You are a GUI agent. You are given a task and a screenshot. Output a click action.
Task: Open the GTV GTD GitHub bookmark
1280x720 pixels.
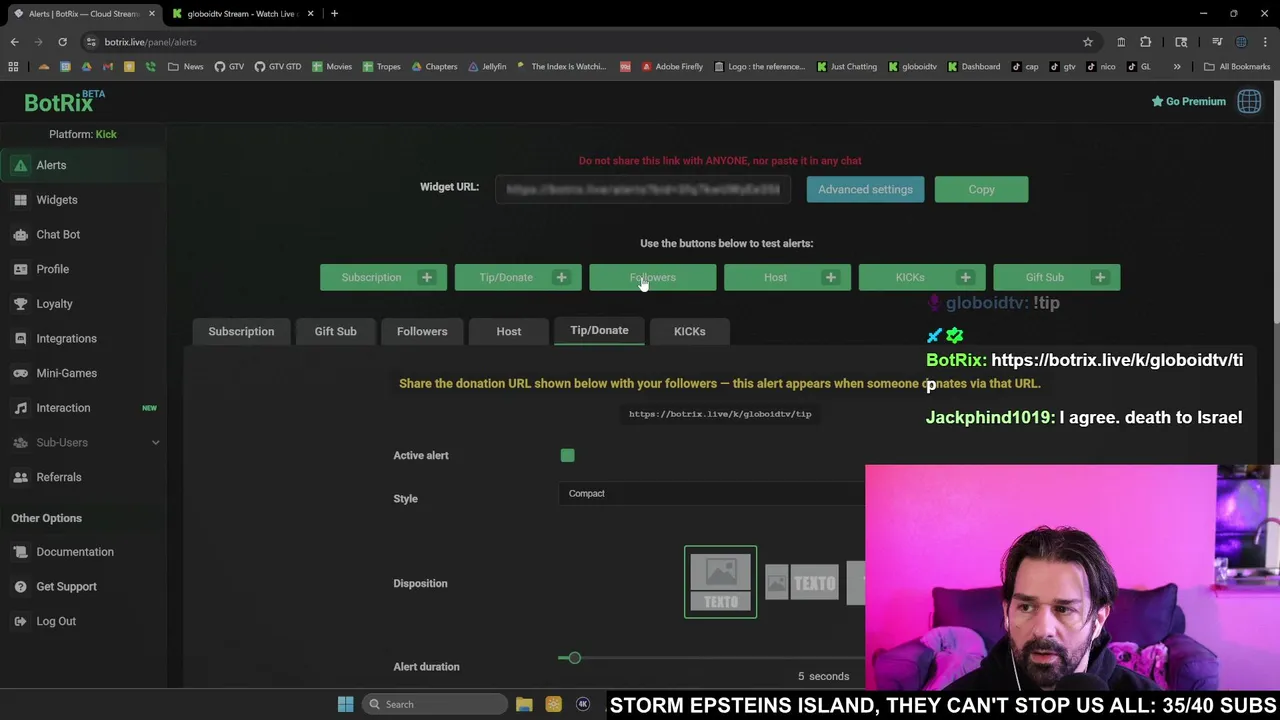click(x=277, y=67)
